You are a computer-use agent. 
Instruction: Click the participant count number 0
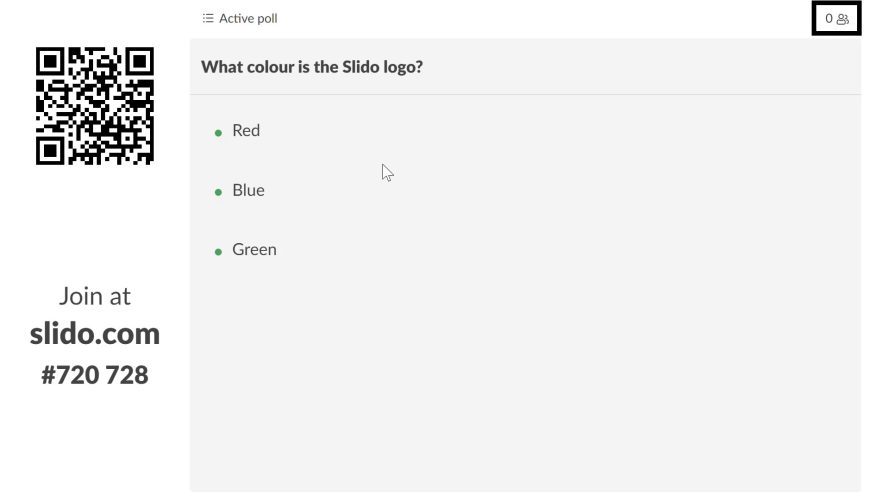click(x=829, y=18)
